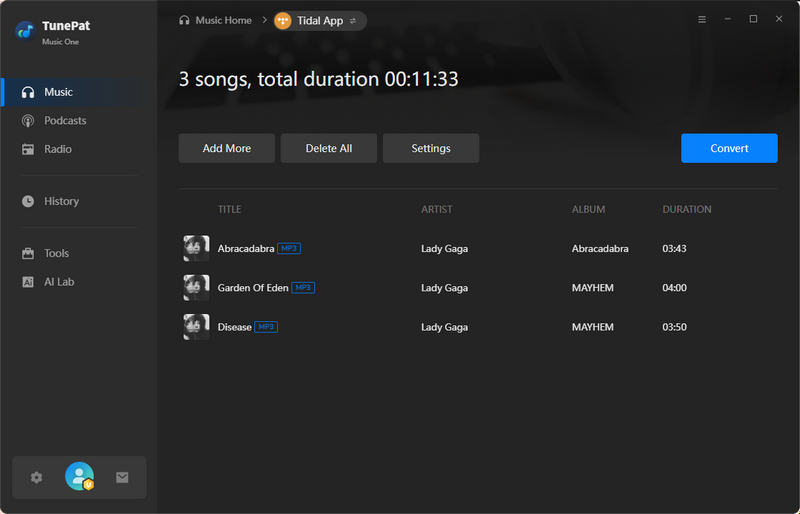Click the settings gear icon in bottom-left
This screenshot has width=800, height=514.
[37, 478]
